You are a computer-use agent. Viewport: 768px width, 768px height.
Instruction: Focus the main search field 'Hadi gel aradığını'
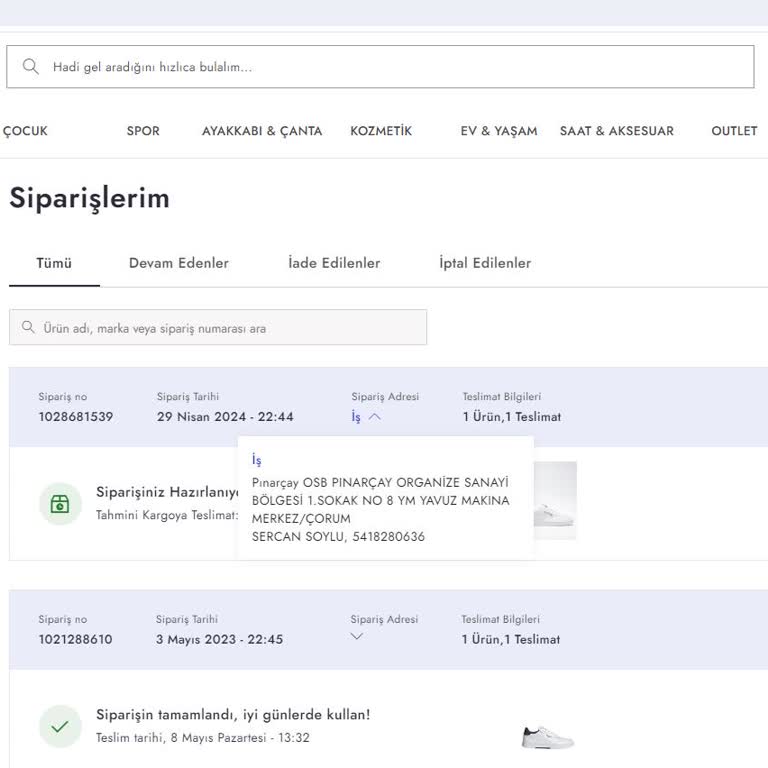380,67
